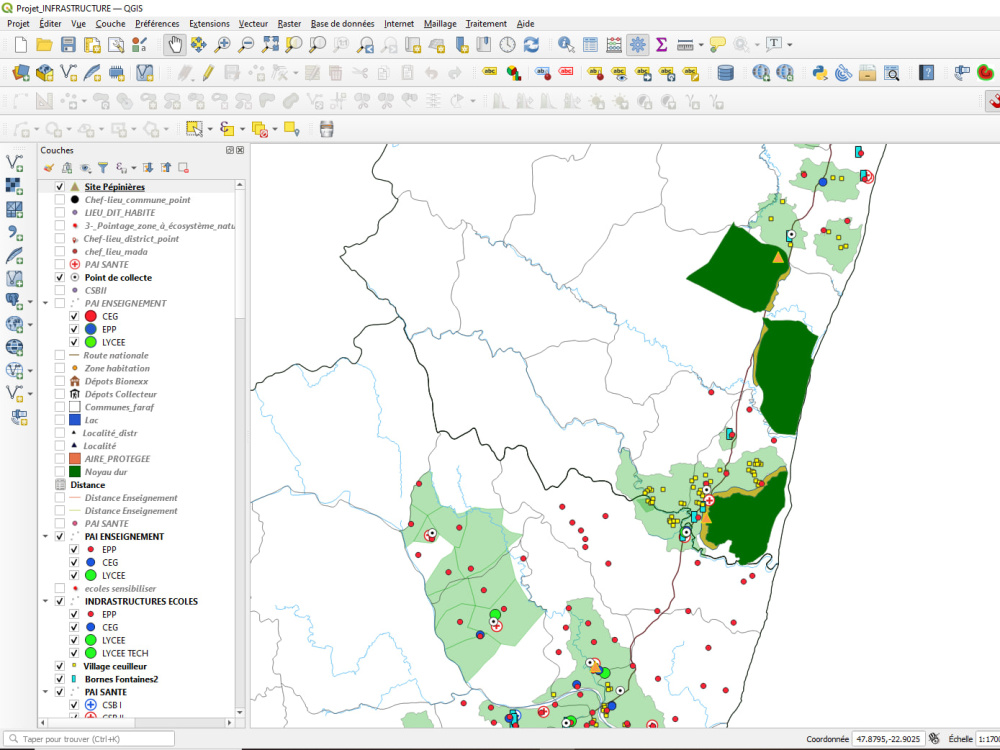
Task: Click the Coordonnée value field
Action: point(888,739)
